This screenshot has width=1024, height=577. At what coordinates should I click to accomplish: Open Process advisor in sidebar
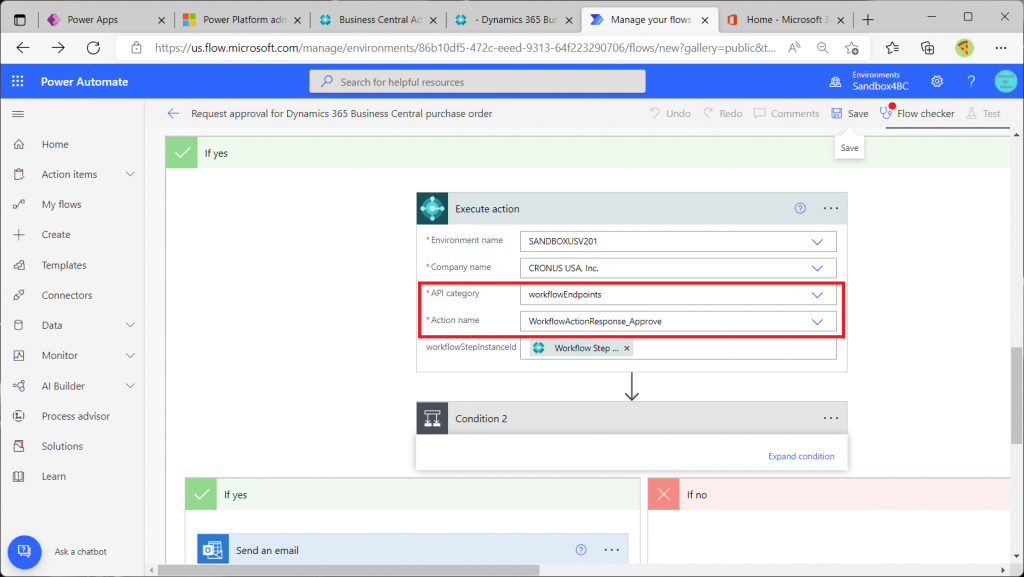click(x=76, y=416)
